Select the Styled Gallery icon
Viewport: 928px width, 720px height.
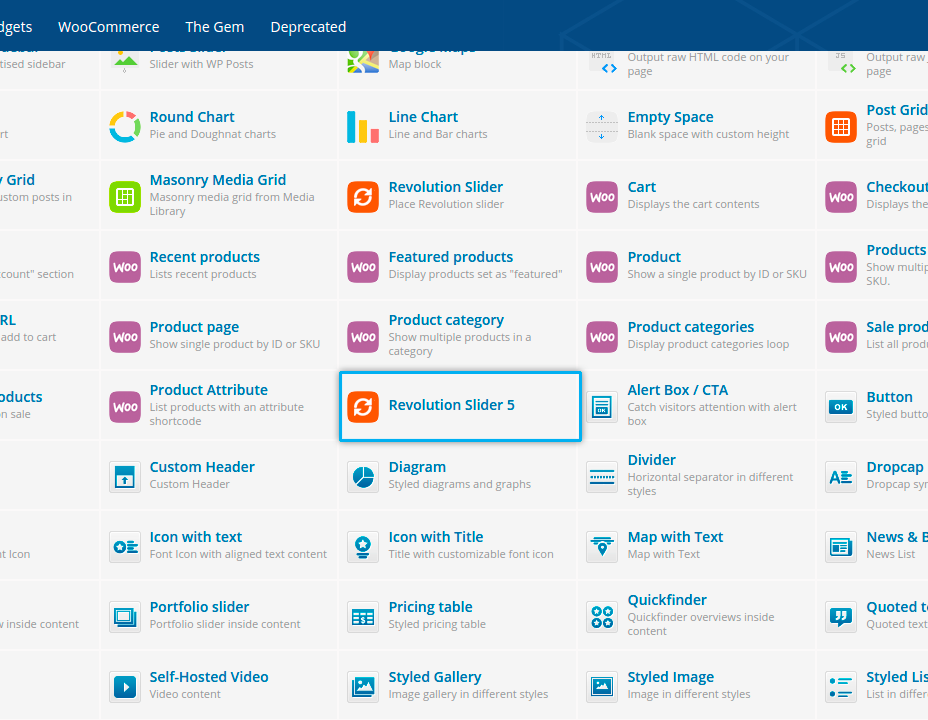363,687
